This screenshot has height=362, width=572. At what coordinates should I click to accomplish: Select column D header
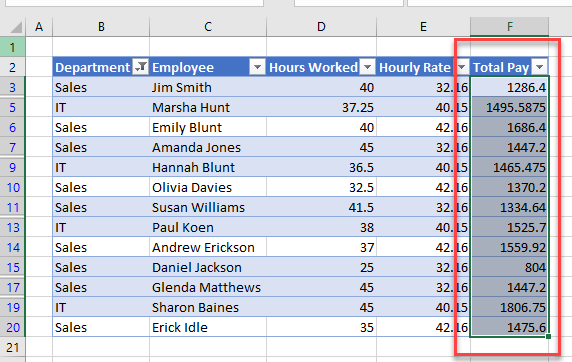coord(321,27)
